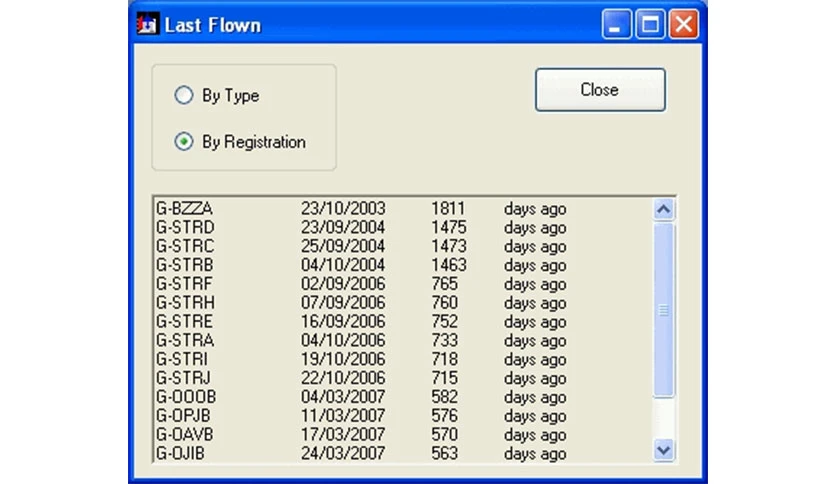Click the date 04/10/2004
Image resolution: width=836 pixels, height=484 pixels.
pyautogui.click(x=343, y=265)
